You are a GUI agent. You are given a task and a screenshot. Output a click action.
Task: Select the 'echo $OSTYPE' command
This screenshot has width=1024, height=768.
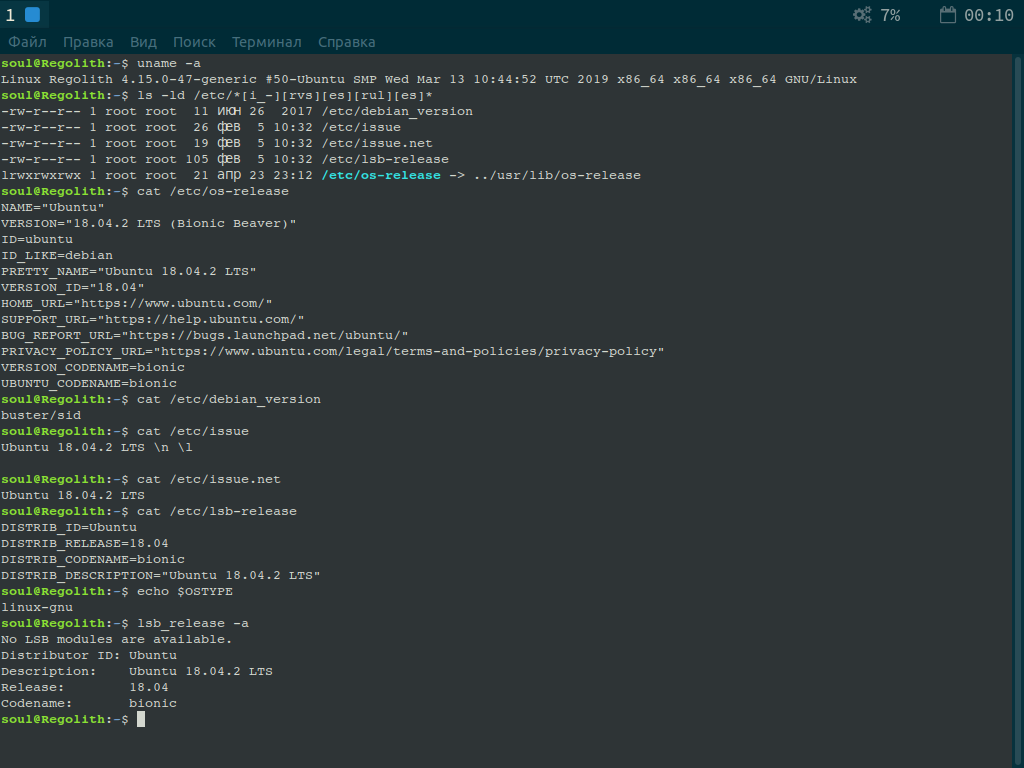click(x=185, y=592)
